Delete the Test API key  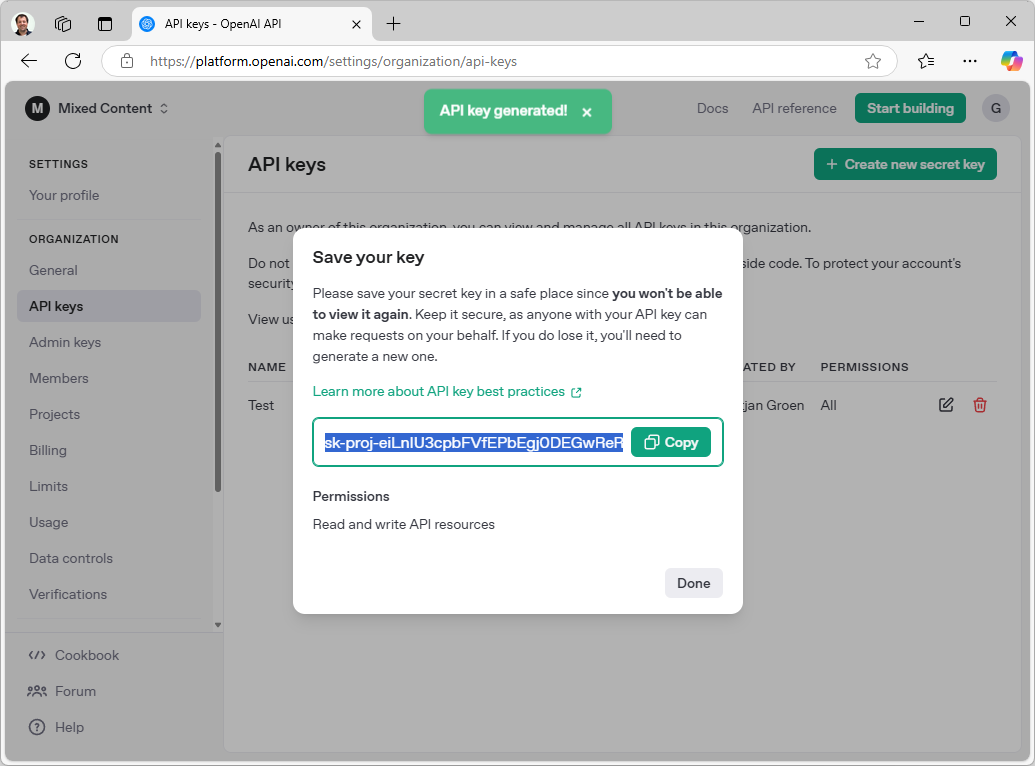[x=980, y=405]
